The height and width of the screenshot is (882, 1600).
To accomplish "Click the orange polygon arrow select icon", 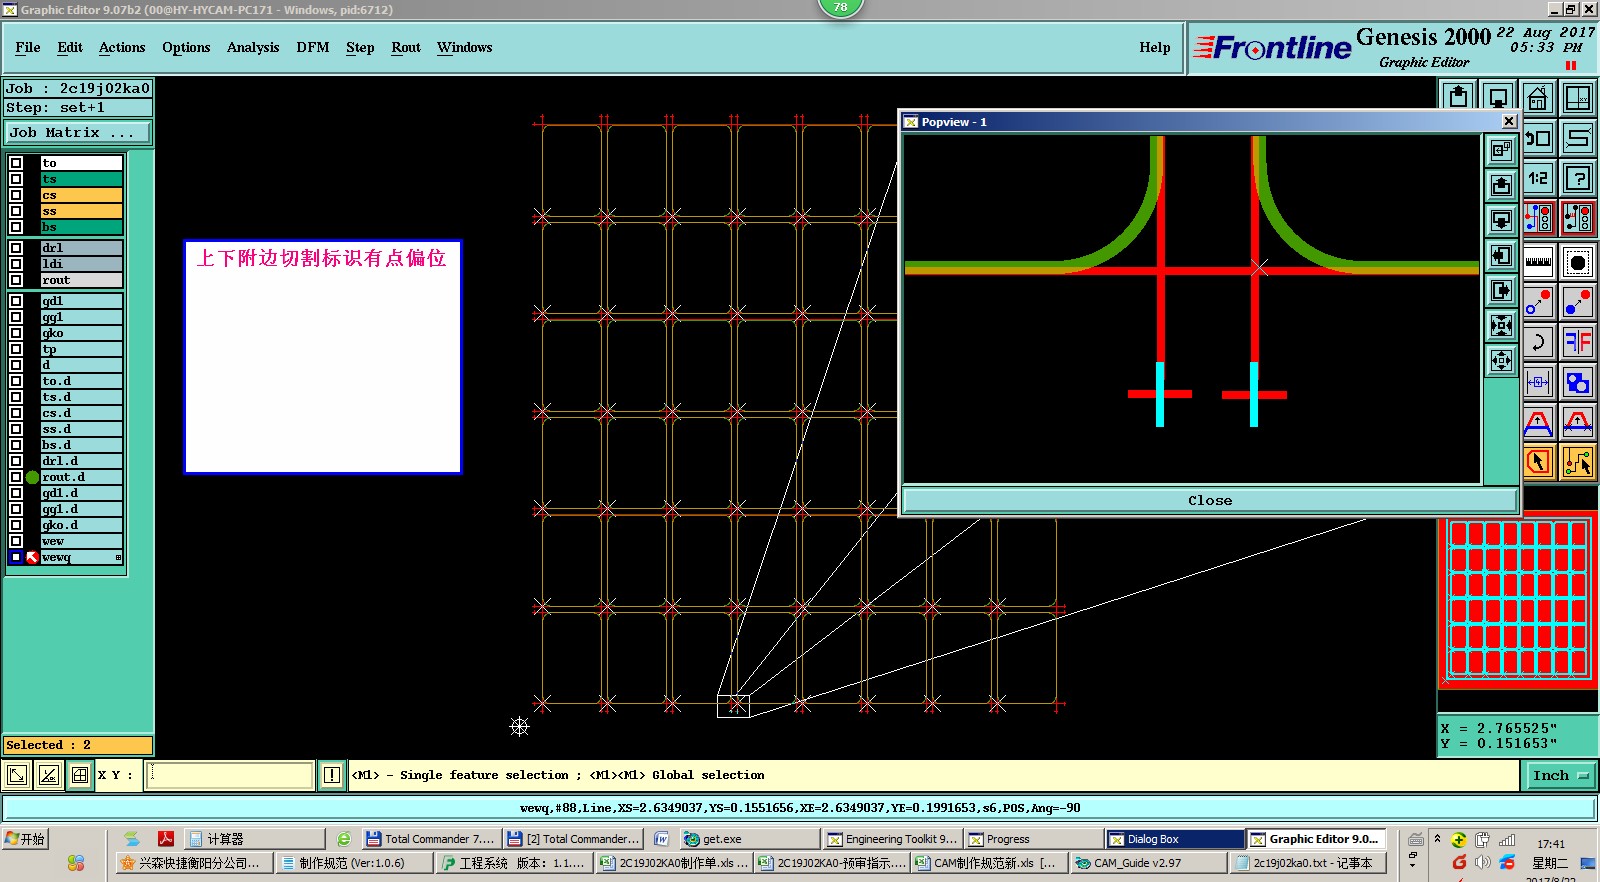I will click(1538, 462).
